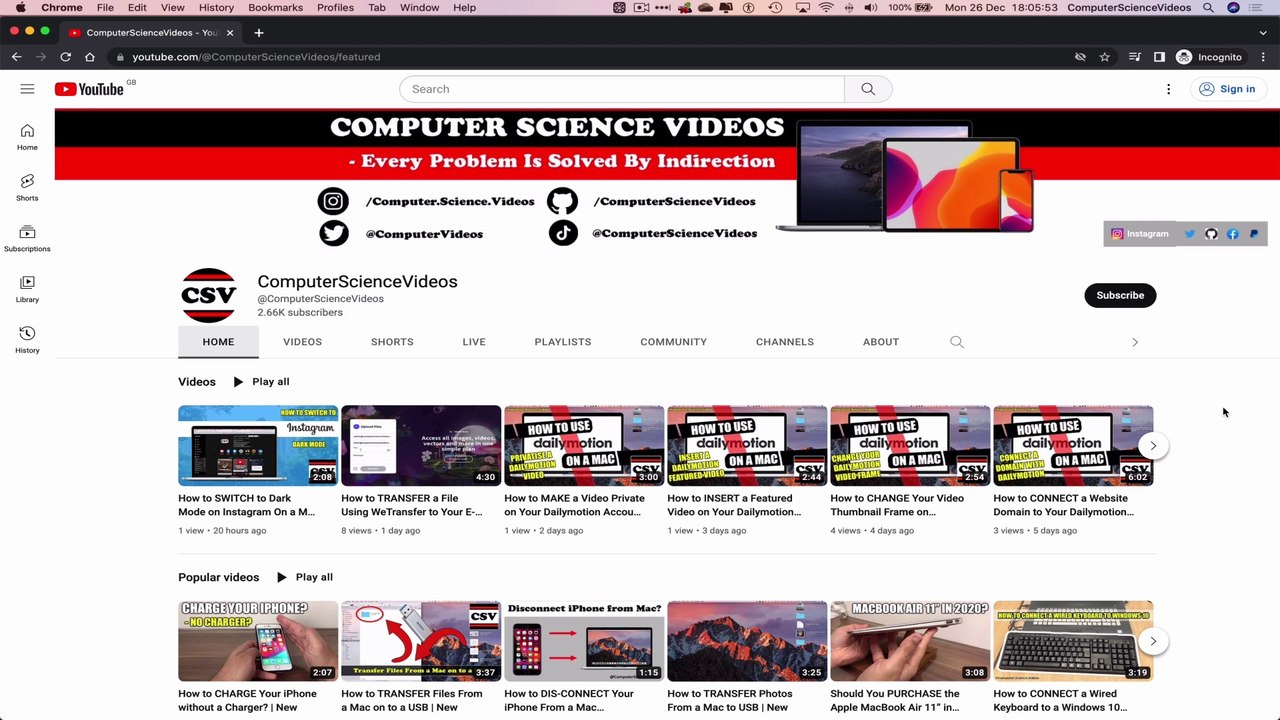The width and height of the screenshot is (1280, 720).
Task: Click the Sign in button
Action: coord(1228,89)
